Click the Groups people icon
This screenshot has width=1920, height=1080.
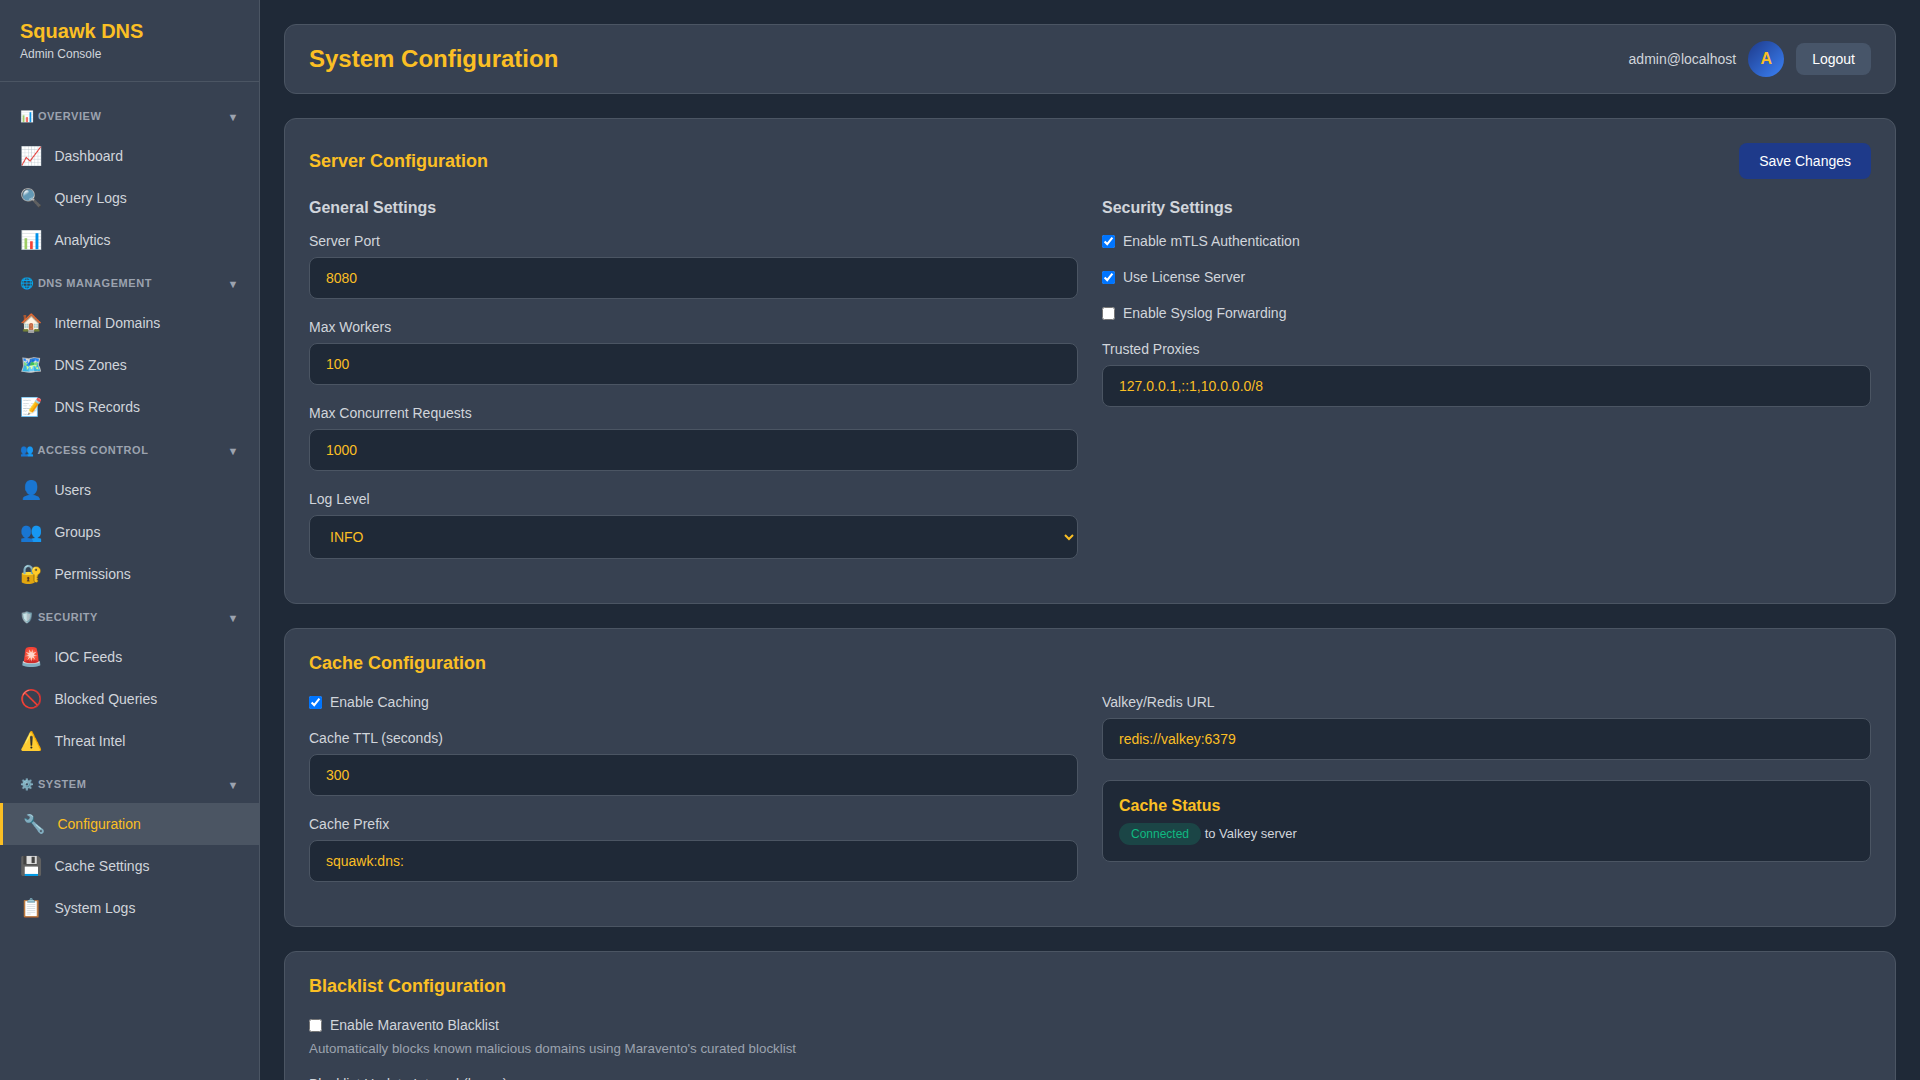31,532
